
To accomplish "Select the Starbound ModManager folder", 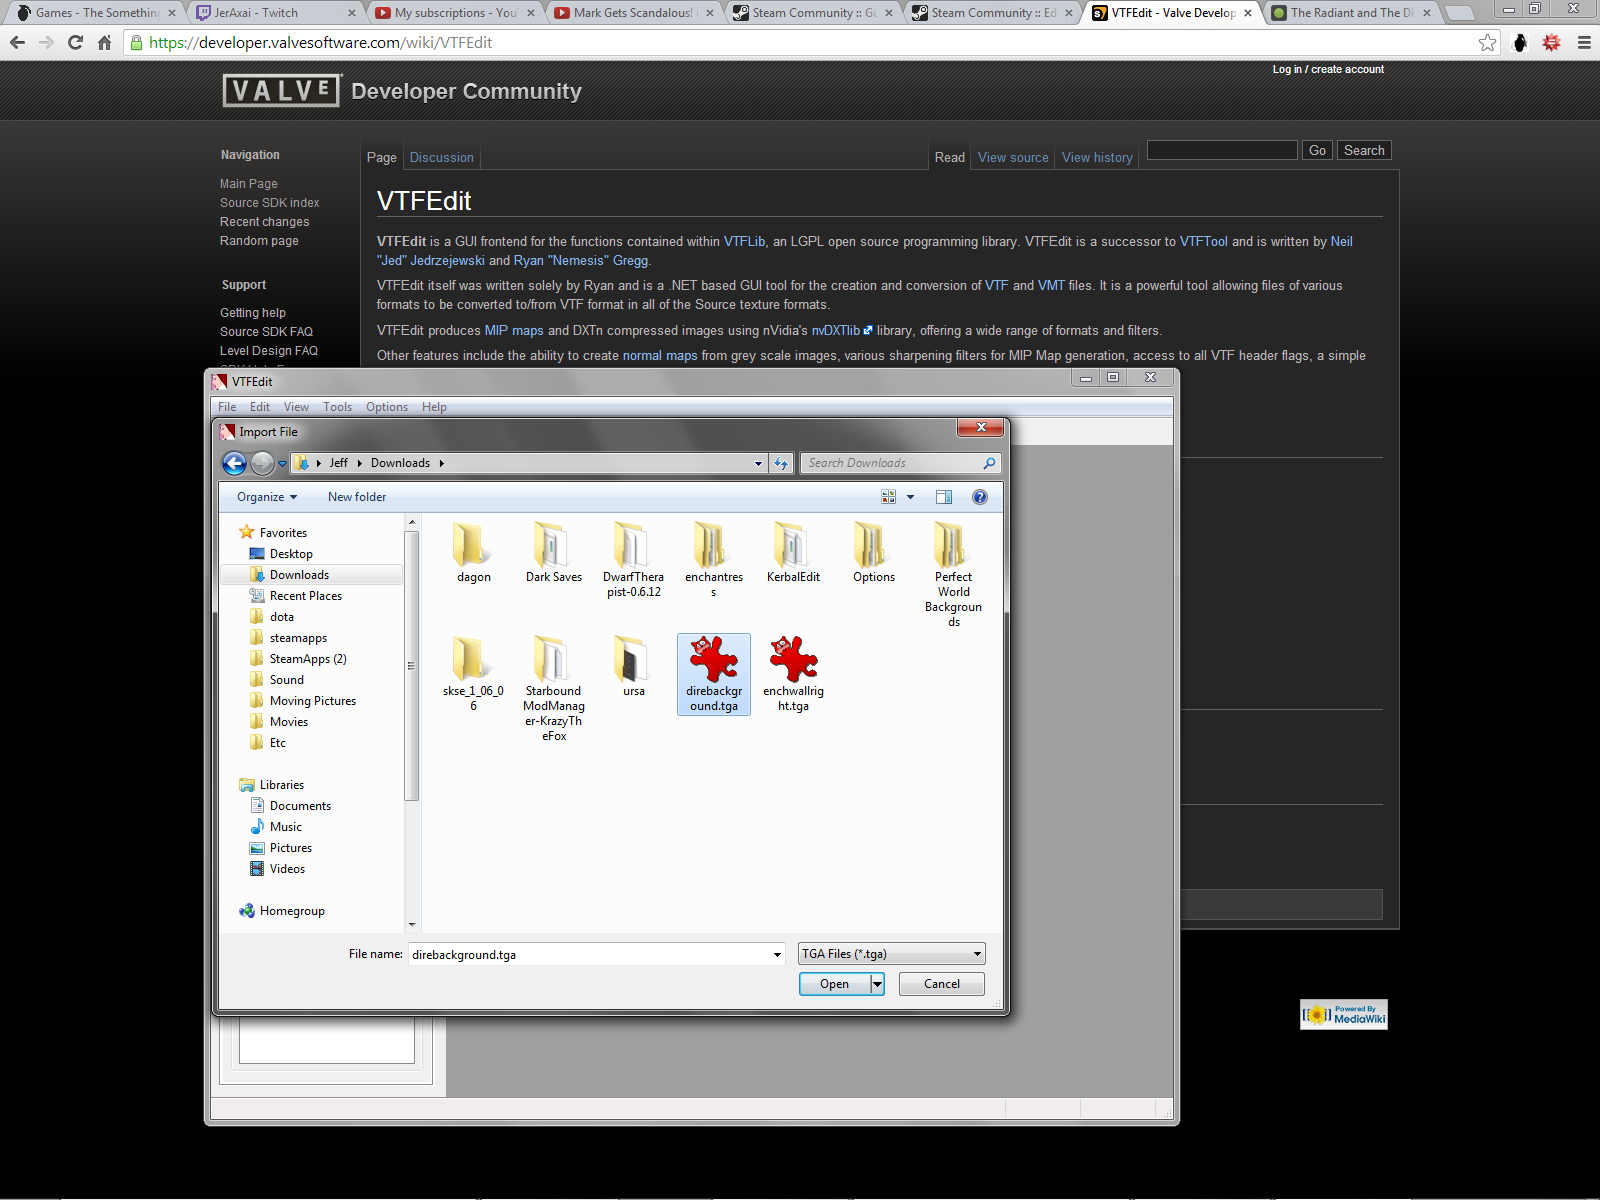I will pyautogui.click(x=554, y=689).
